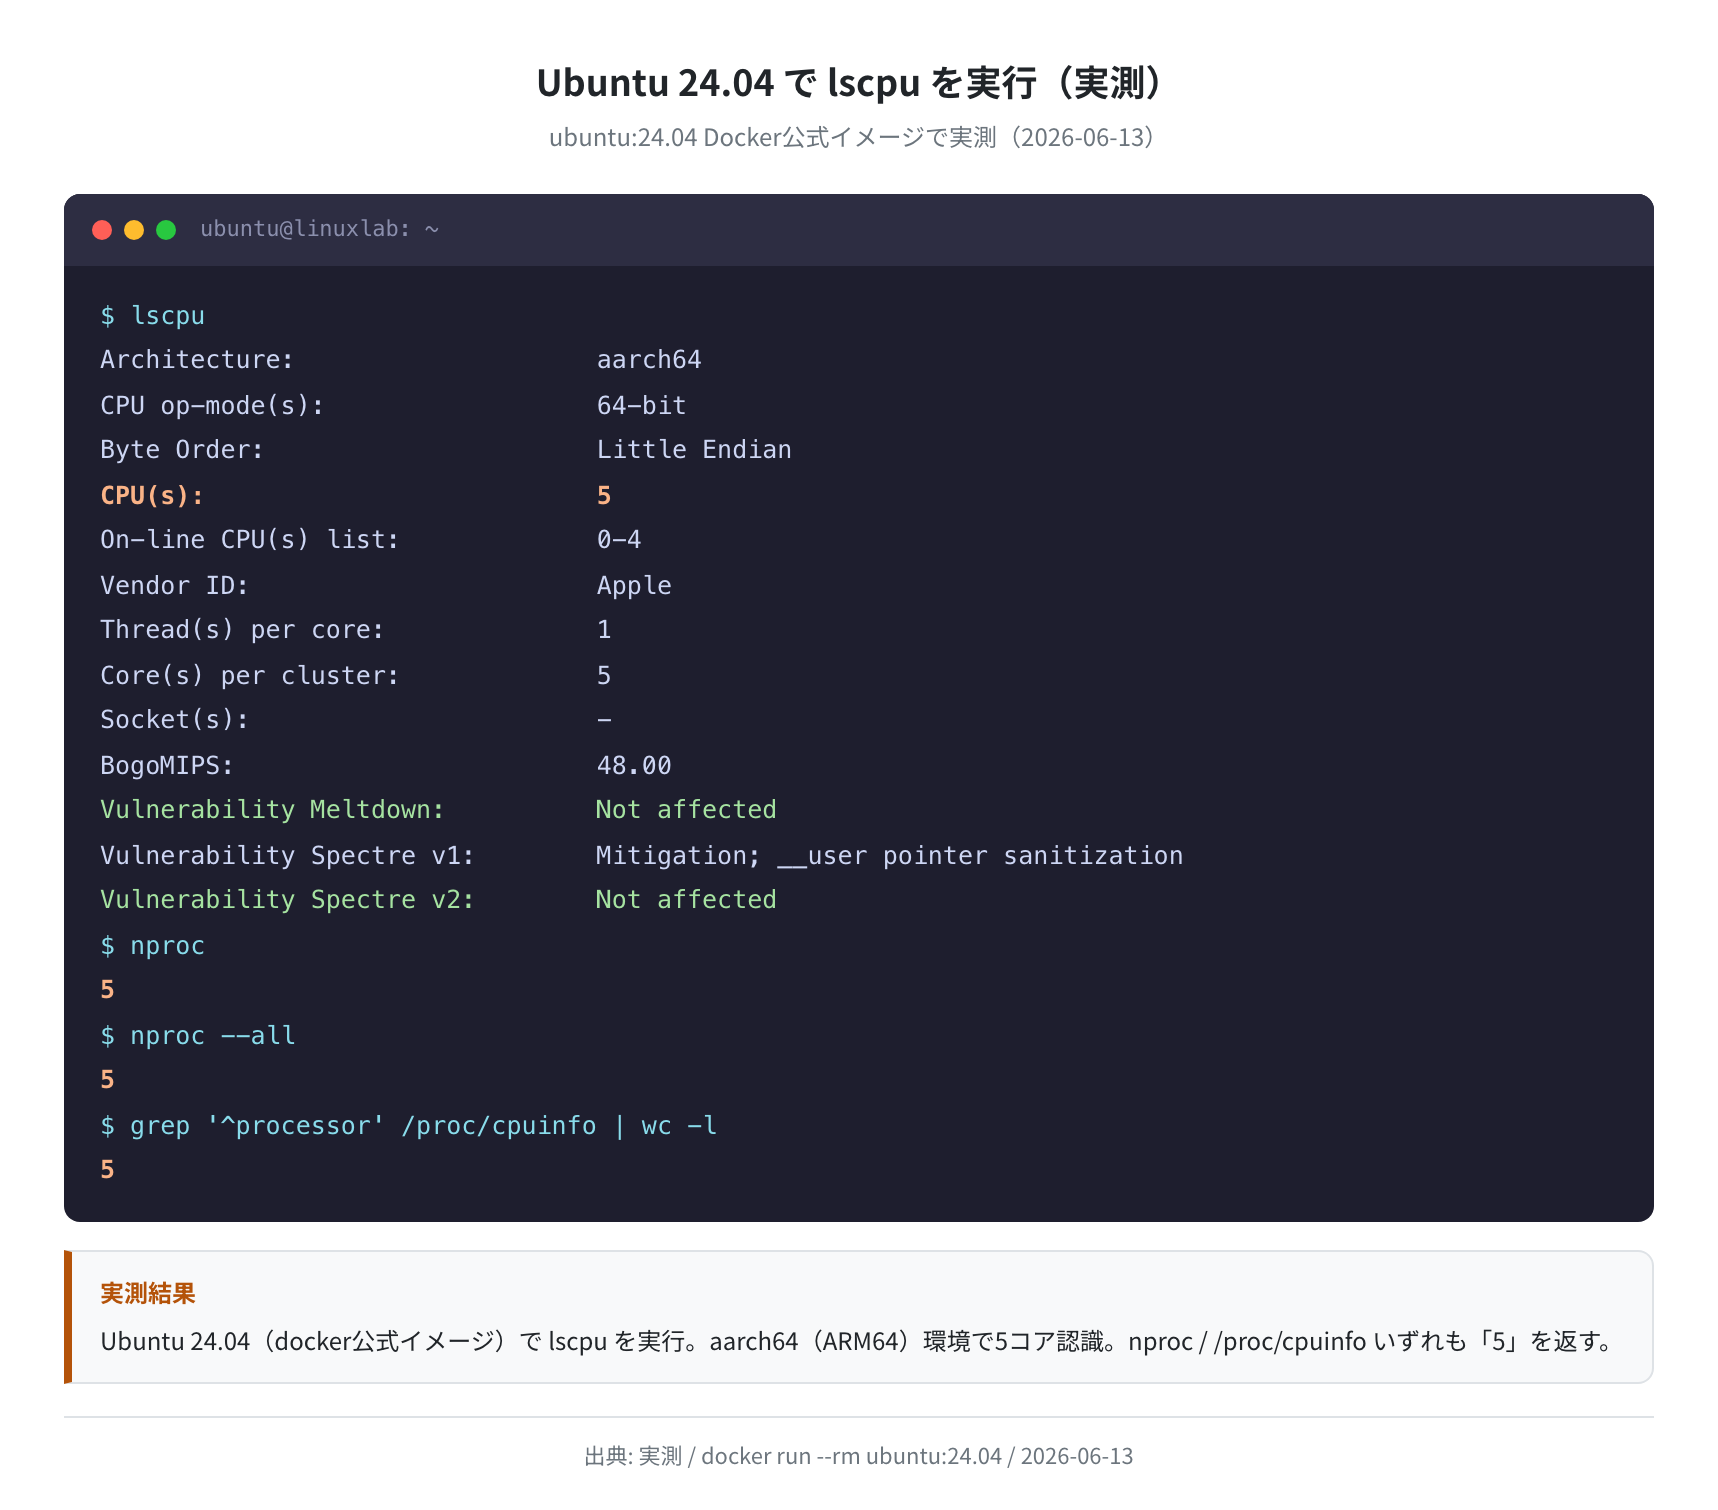Select 'Not affected' in the Meltdown row
1718x1510 pixels.
(x=686, y=810)
